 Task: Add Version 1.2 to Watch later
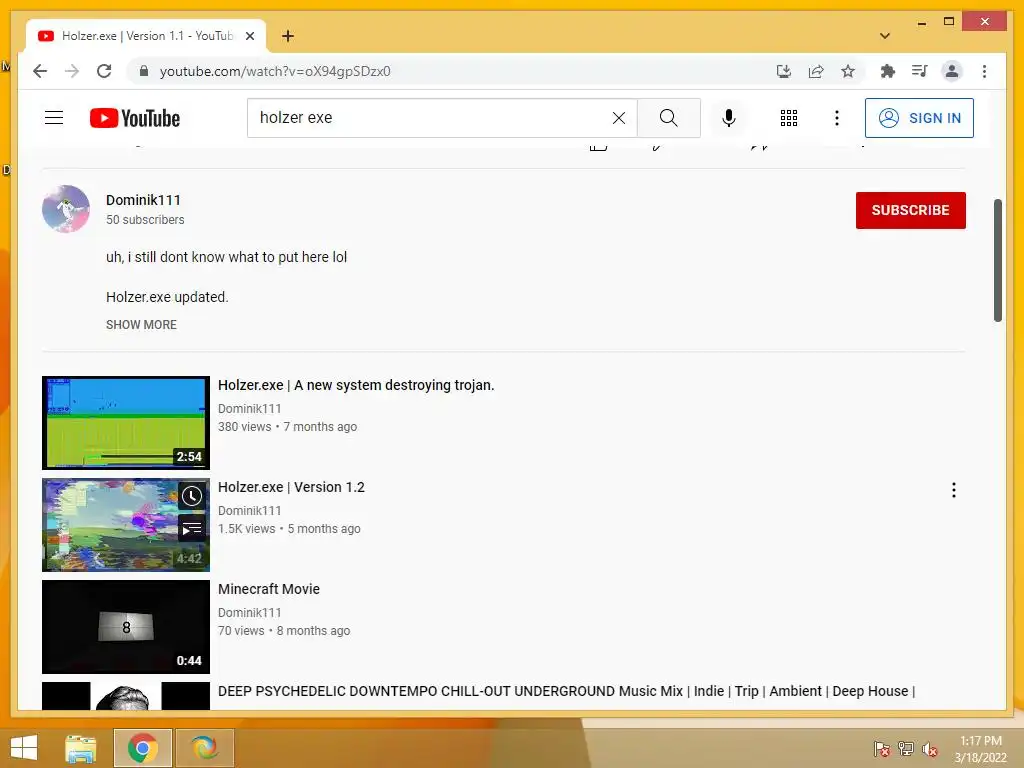click(191, 496)
